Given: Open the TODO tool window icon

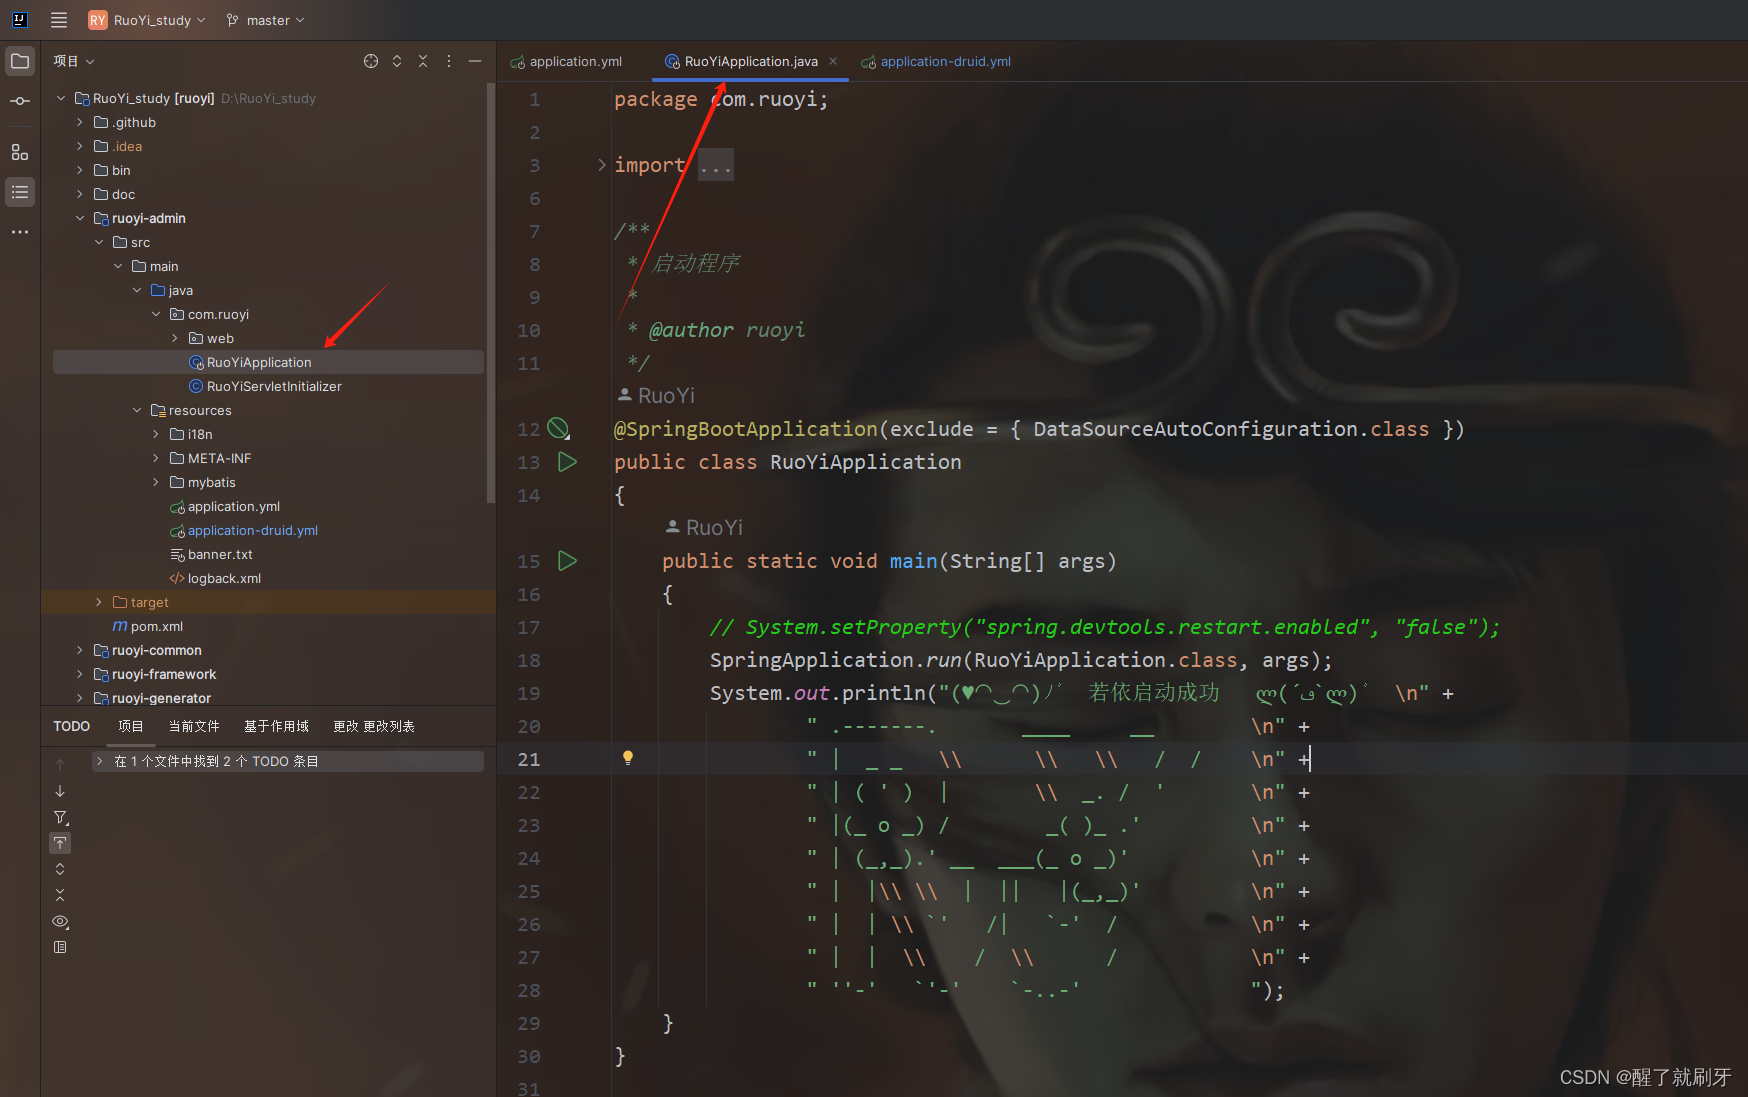Looking at the screenshot, I should click(20, 192).
